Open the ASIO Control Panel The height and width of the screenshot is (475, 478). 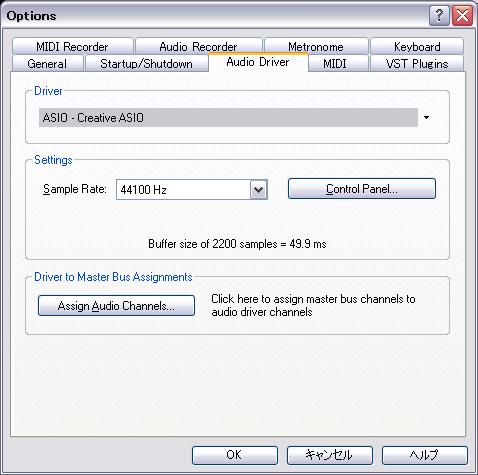click(362, 189)
